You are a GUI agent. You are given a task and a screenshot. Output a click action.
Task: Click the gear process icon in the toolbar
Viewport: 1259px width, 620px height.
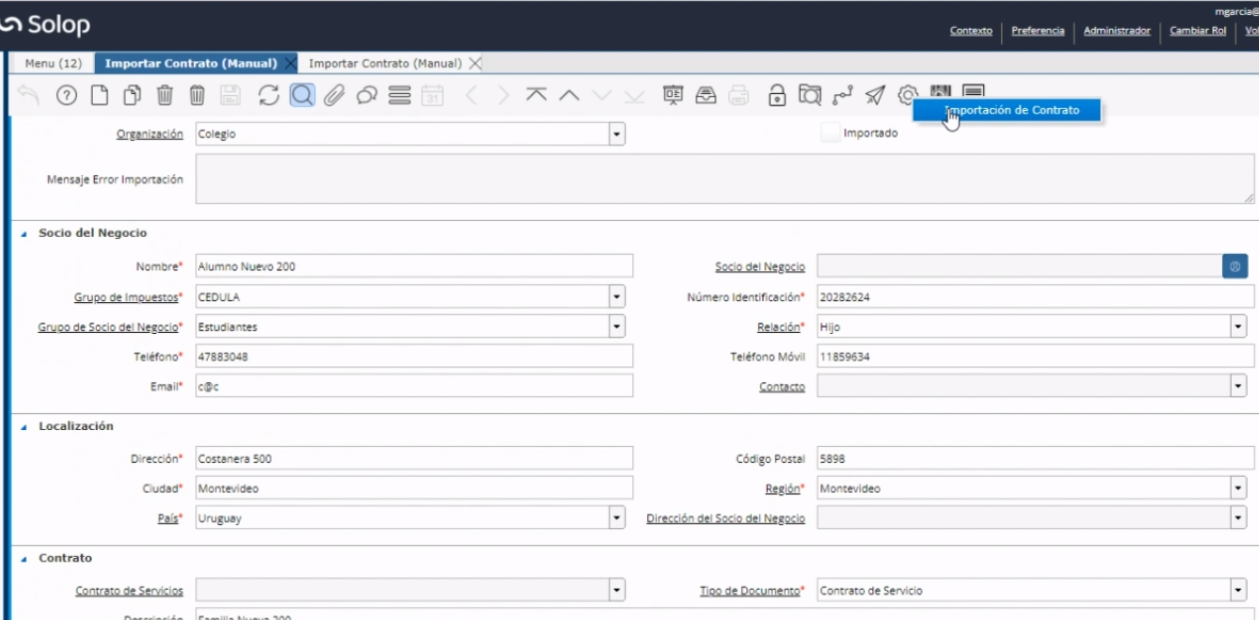click(x=907, y=96)
